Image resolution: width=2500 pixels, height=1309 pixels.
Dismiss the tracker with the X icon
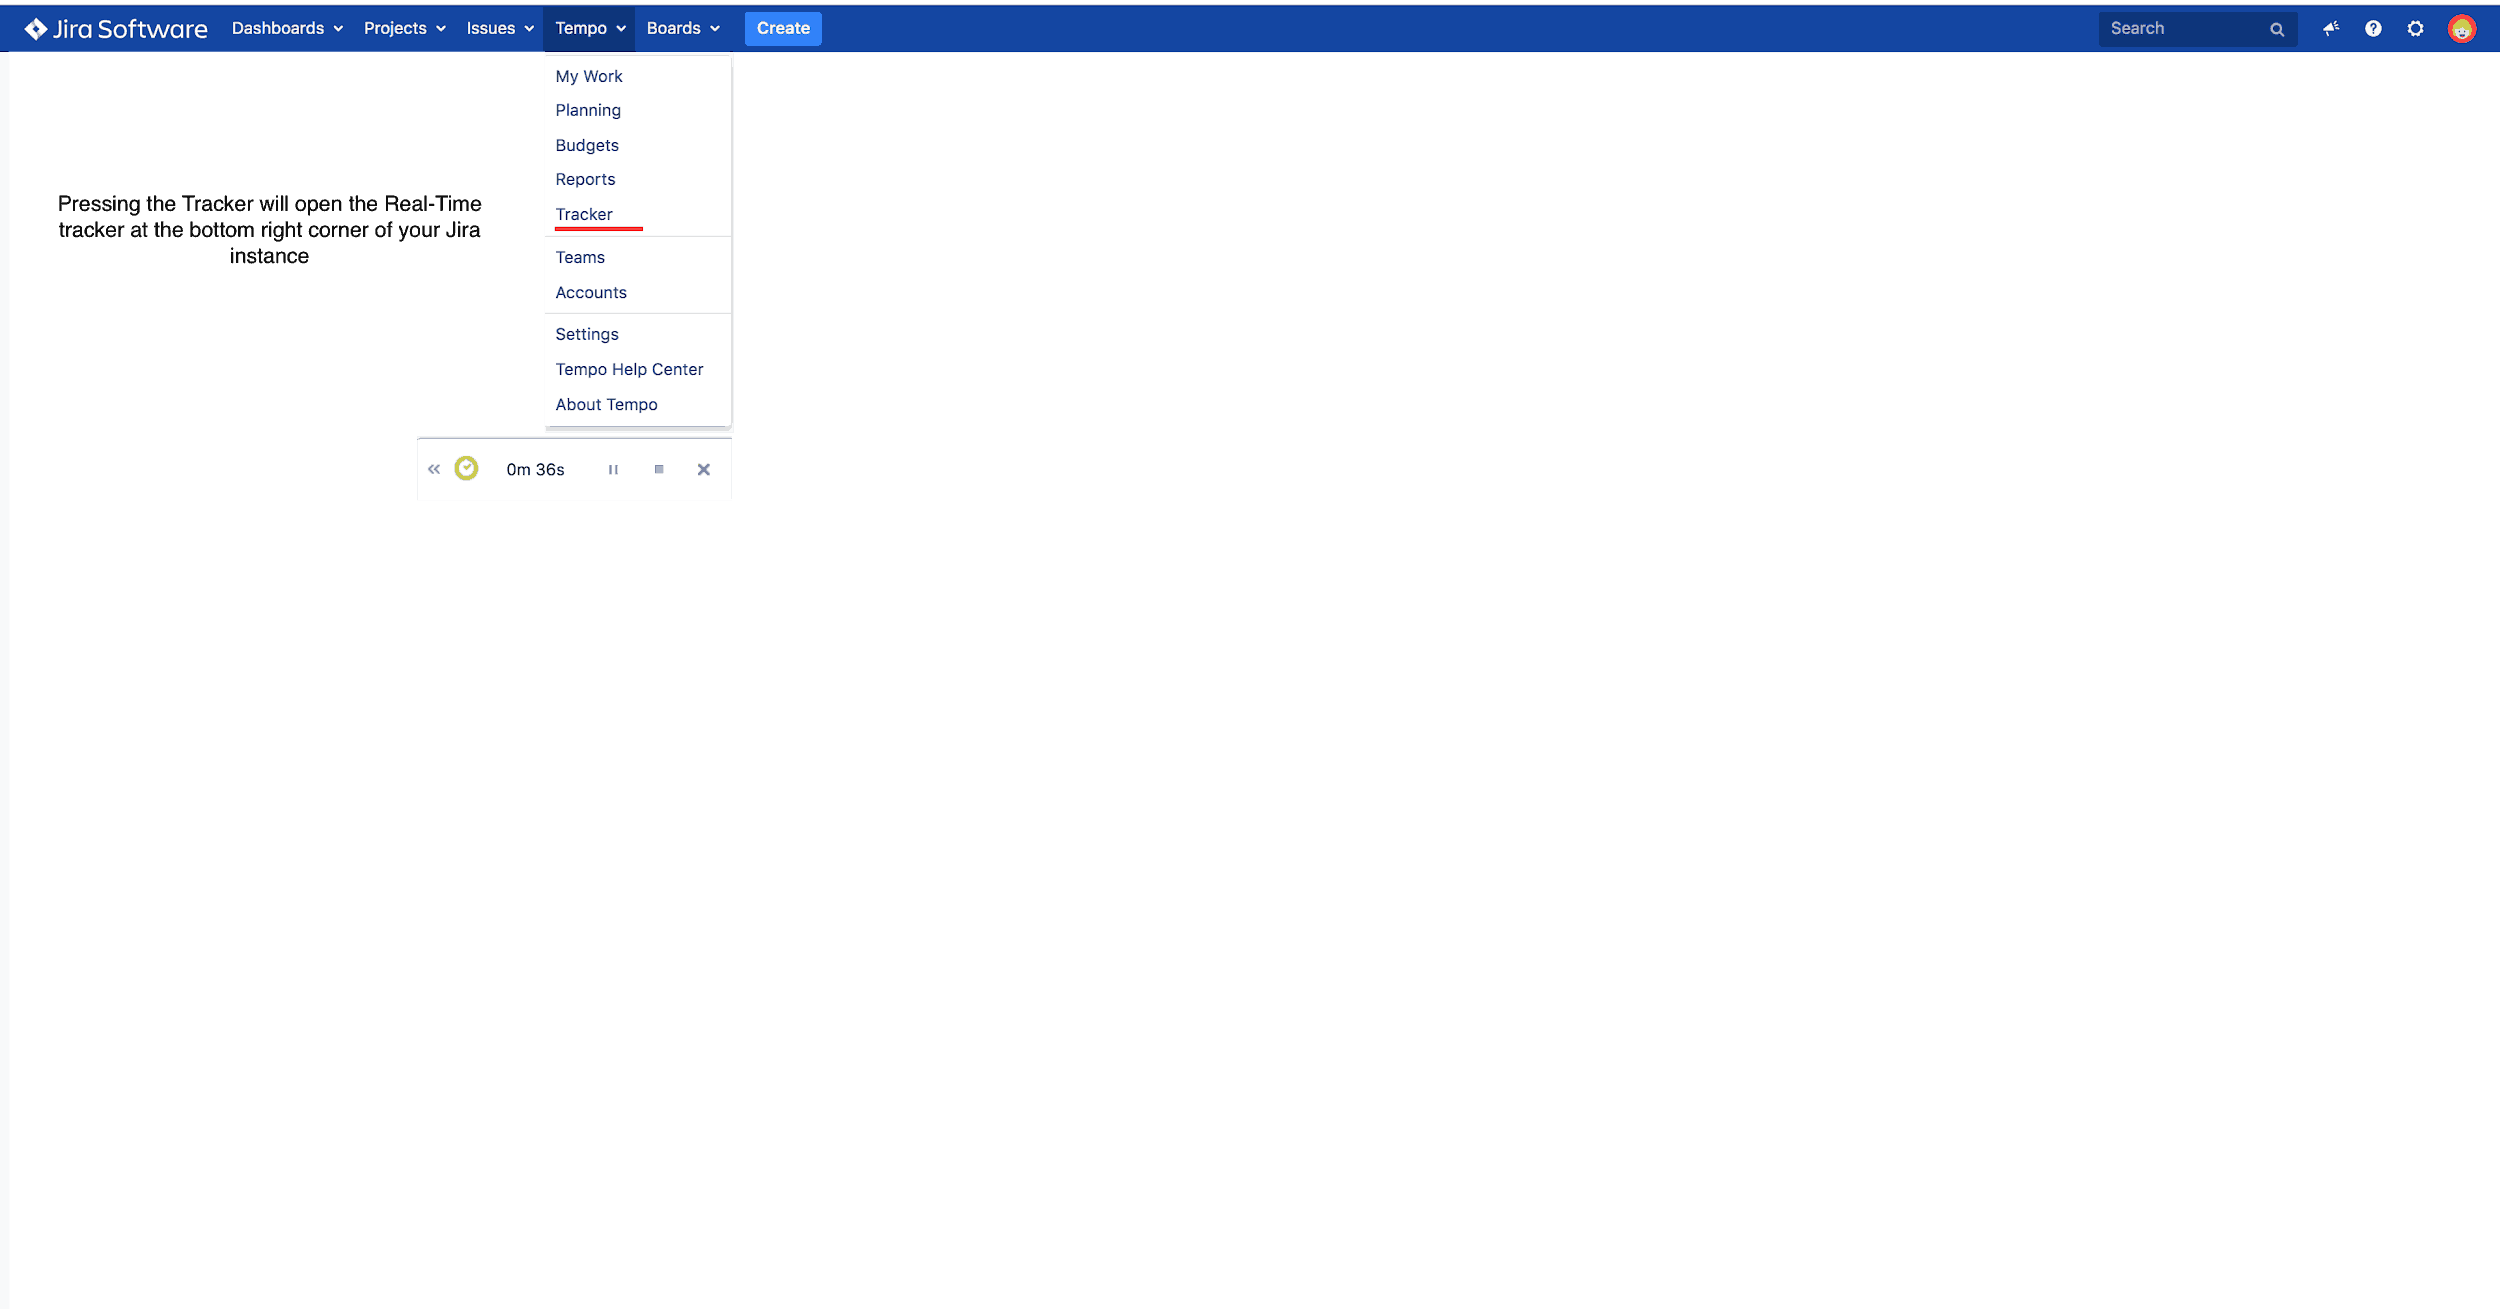704,468
